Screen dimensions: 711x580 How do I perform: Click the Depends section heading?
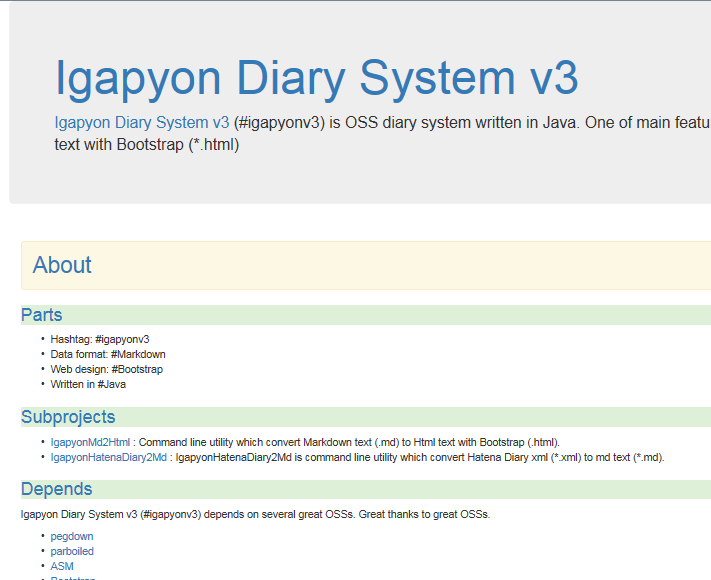tap(57, 489)
